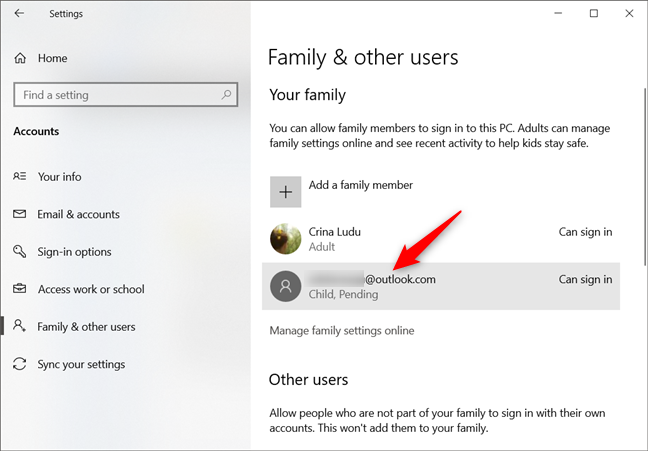Open Sign-in options page
Screen dimensions: 648x451
click(75, 252)
